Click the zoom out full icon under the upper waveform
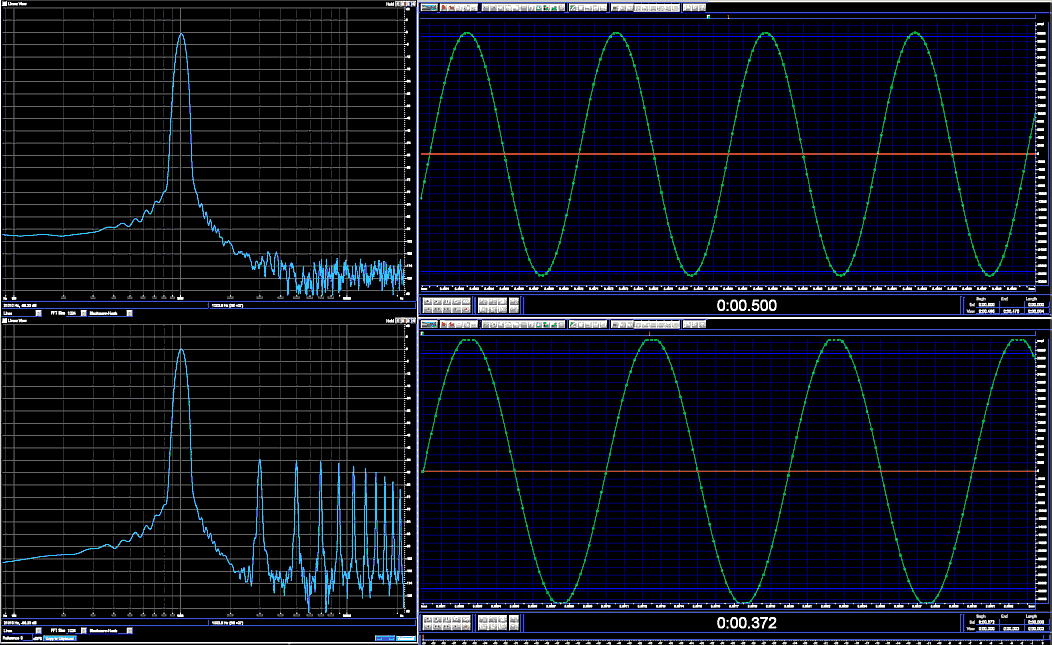 pos(503,301)
